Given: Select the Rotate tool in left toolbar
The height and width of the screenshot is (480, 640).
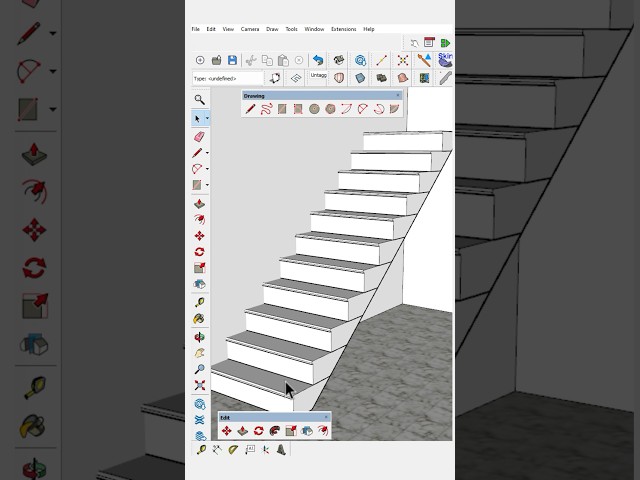Looking at the screenshot, I should pos(199,252).
